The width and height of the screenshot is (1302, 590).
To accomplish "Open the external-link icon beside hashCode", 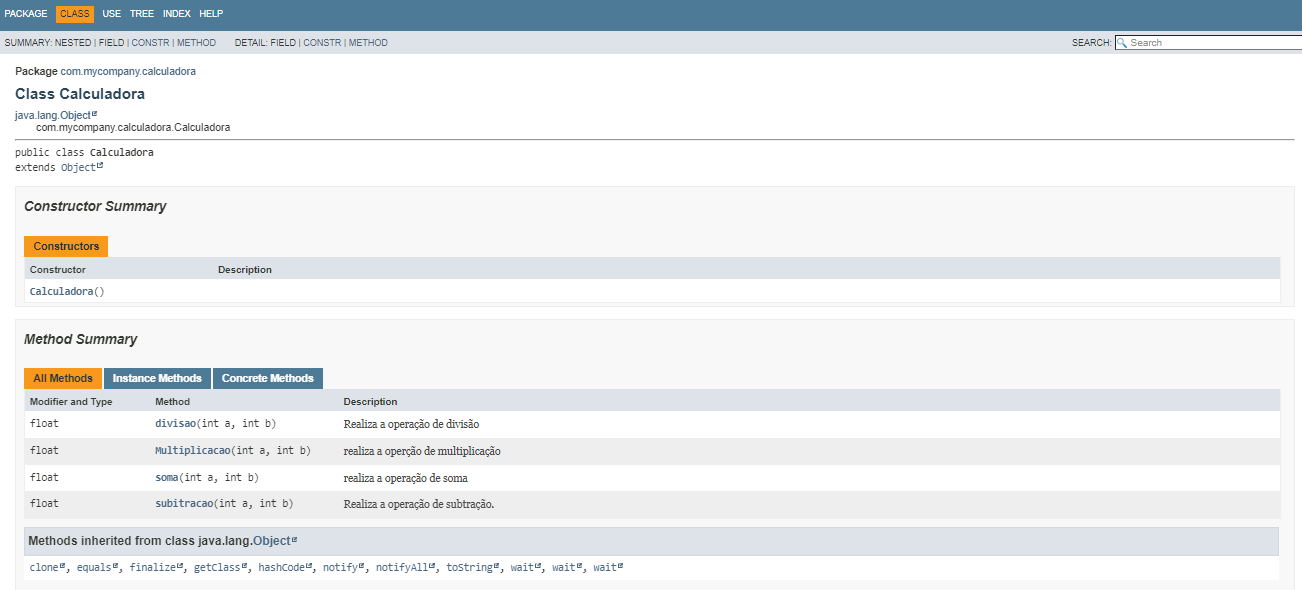I will pos(310,565).
